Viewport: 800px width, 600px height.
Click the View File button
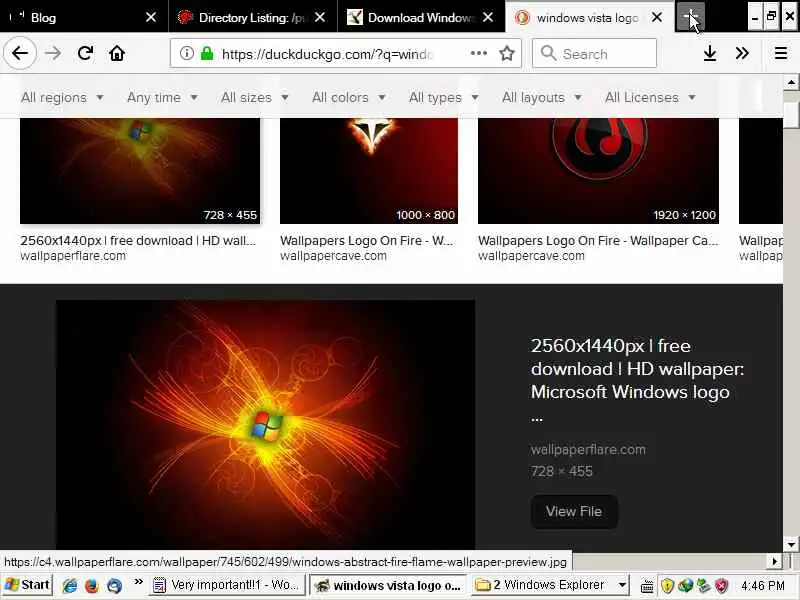[574, 511]
